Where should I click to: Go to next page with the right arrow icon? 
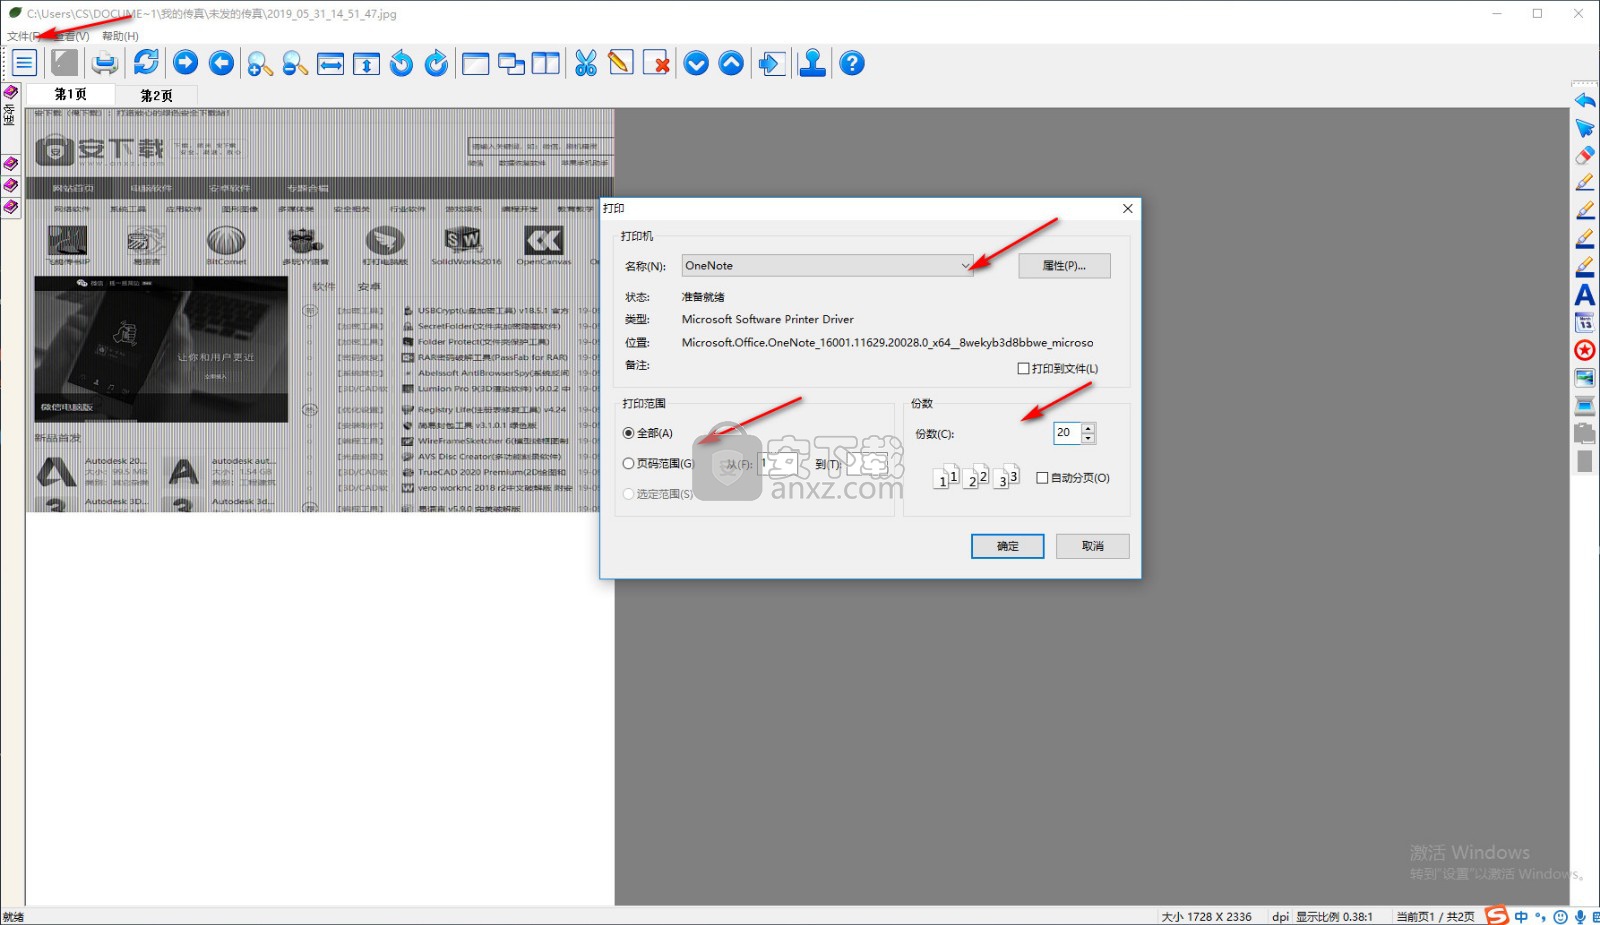186,63
